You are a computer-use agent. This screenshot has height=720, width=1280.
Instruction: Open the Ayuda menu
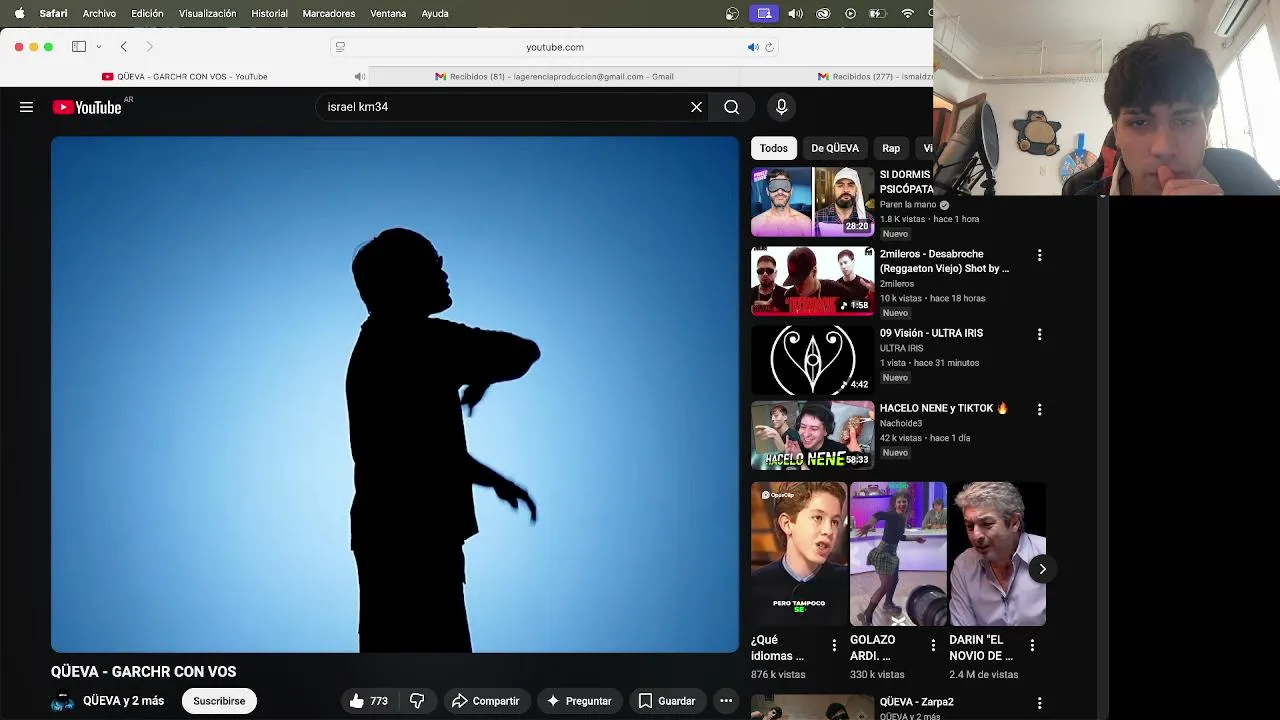tap(435, 13)
